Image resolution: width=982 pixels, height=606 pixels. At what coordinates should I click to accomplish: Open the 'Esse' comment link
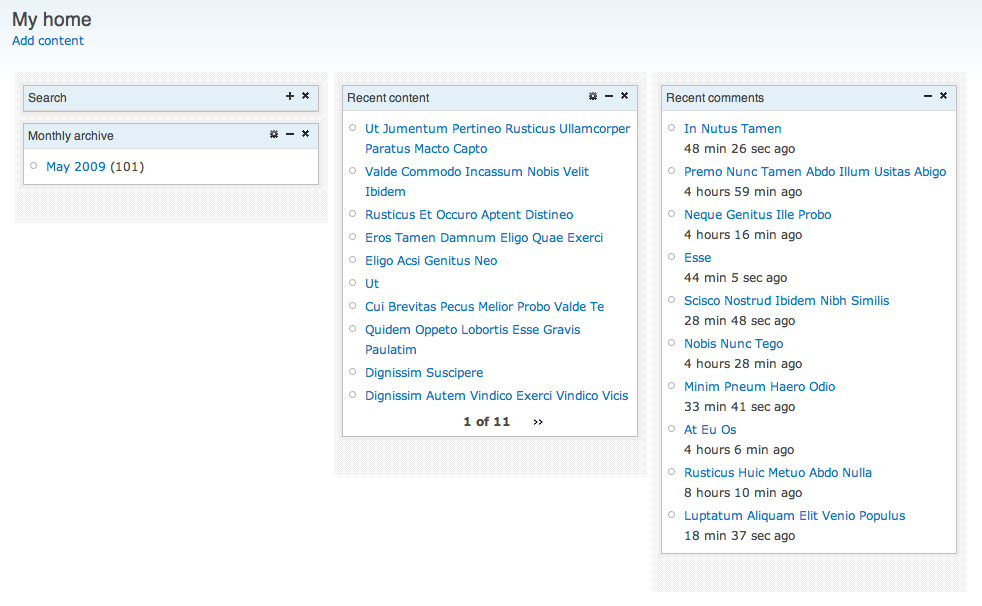697,258
